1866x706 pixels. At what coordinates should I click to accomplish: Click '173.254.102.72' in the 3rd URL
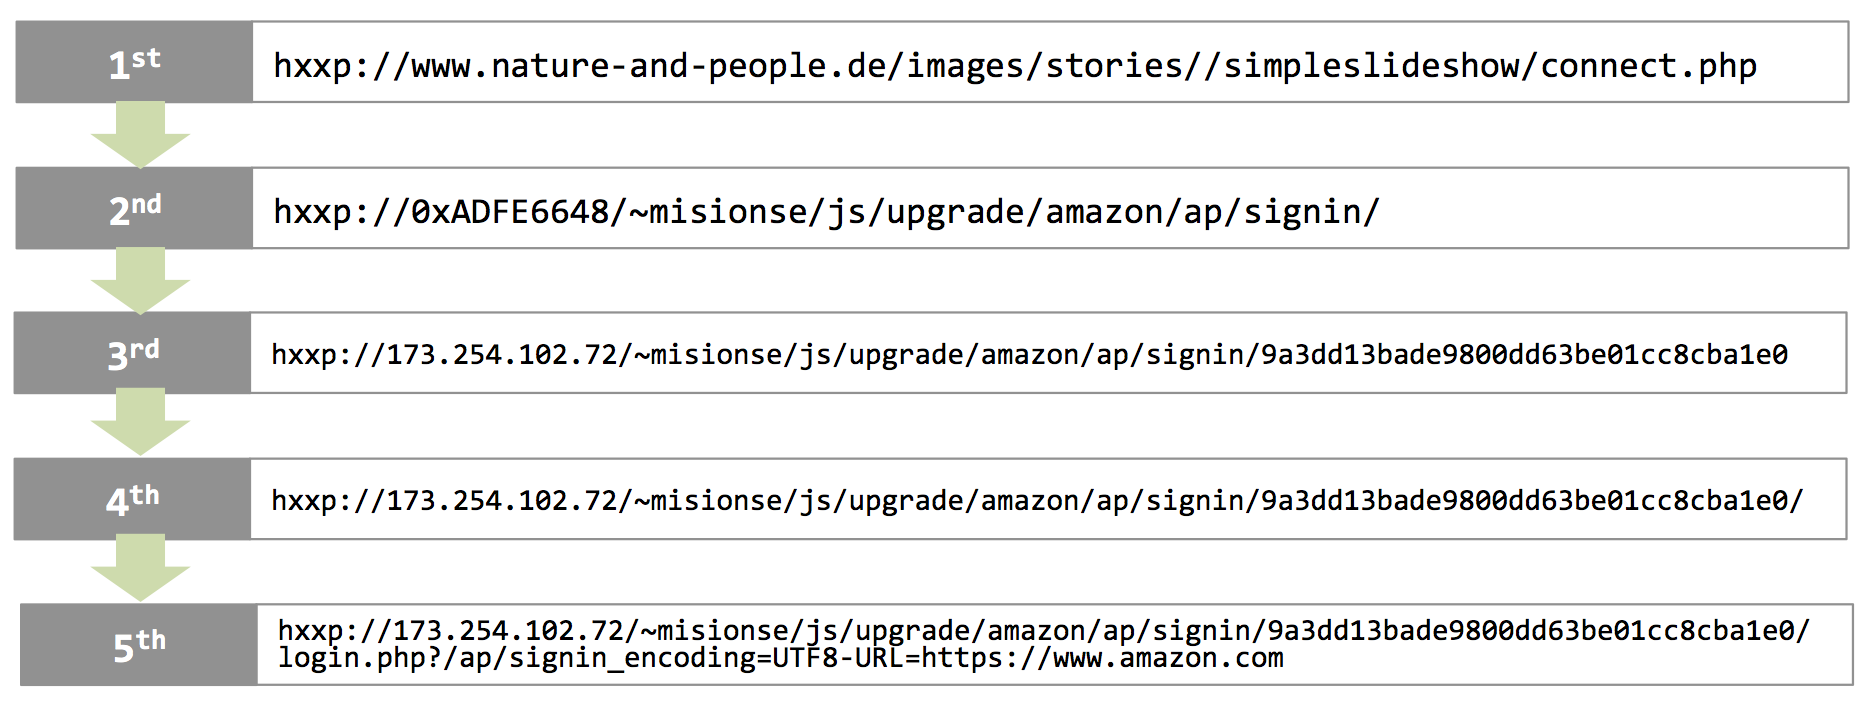[503, 355]
